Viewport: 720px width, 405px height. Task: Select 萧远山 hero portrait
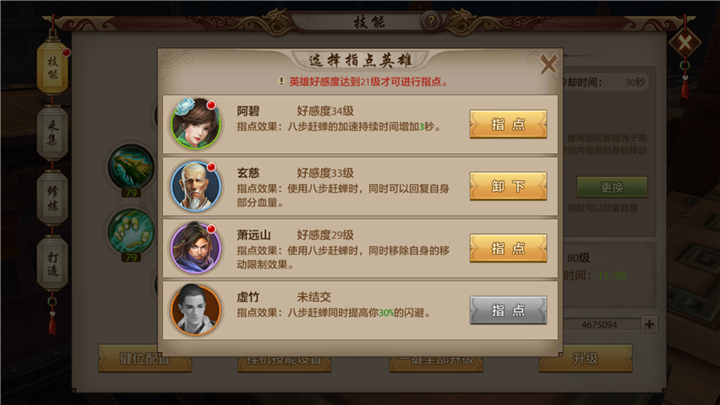coord(196,248)
